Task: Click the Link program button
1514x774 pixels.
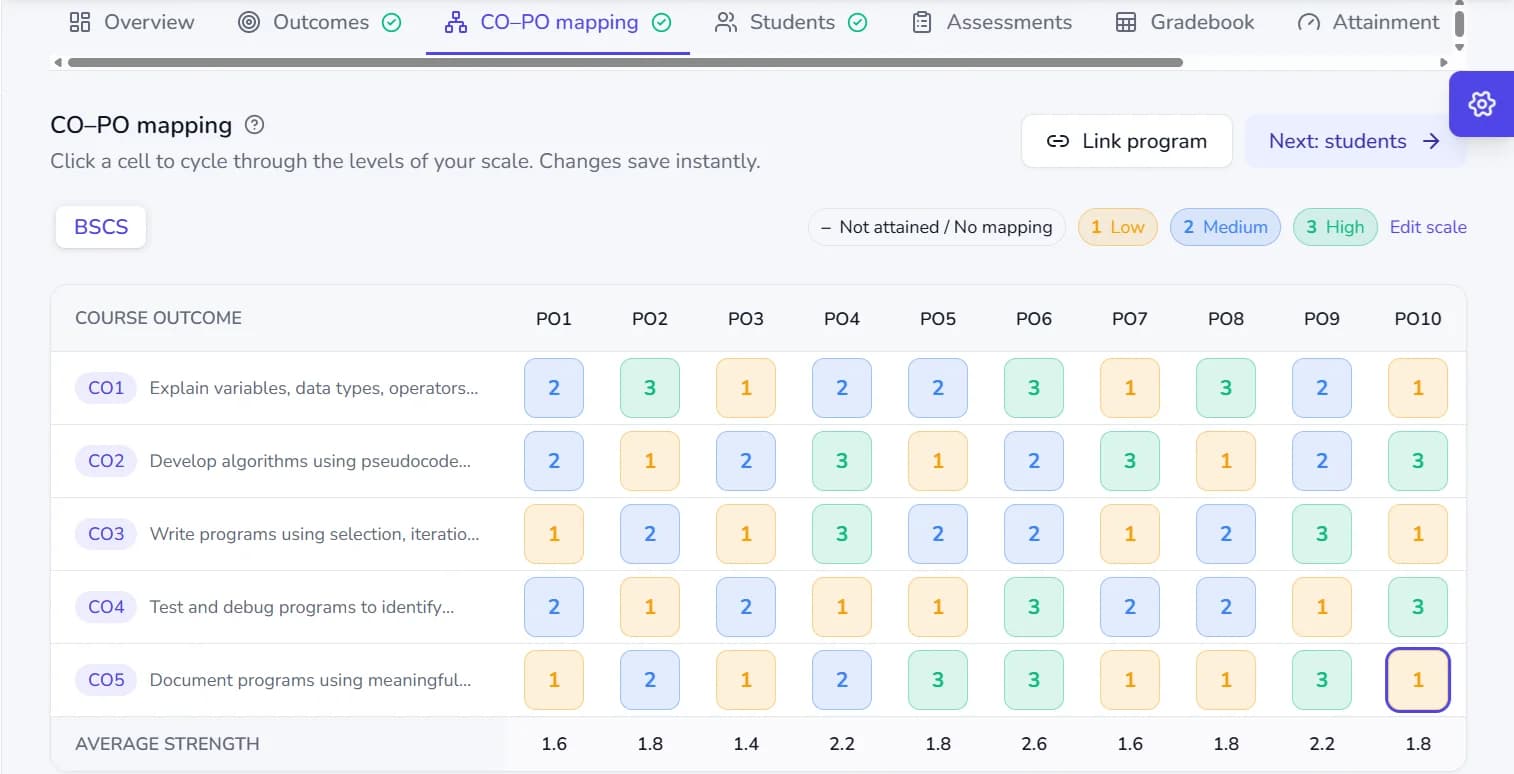Action: click(1127, 141)
